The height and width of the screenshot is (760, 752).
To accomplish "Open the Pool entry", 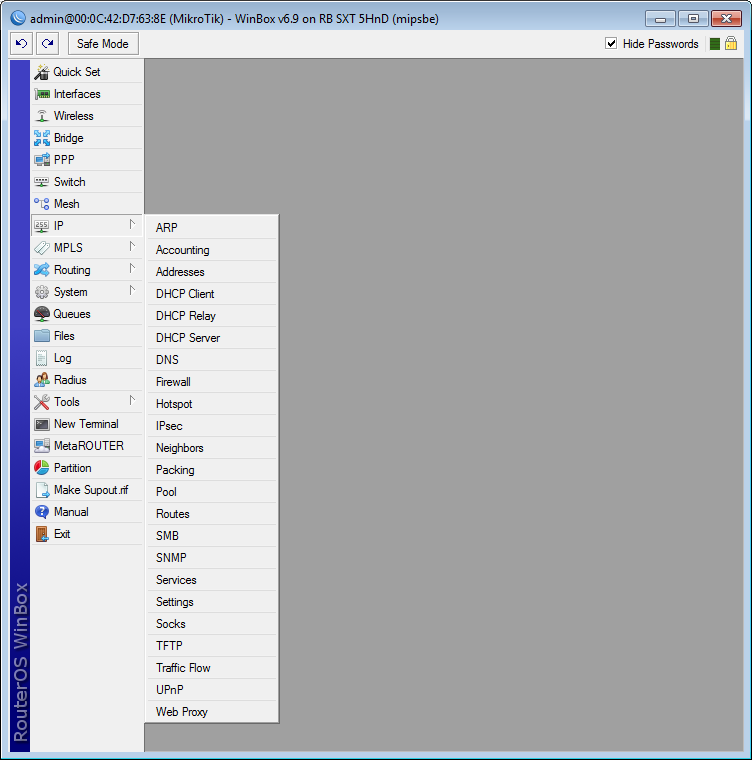I will point(212,492).
